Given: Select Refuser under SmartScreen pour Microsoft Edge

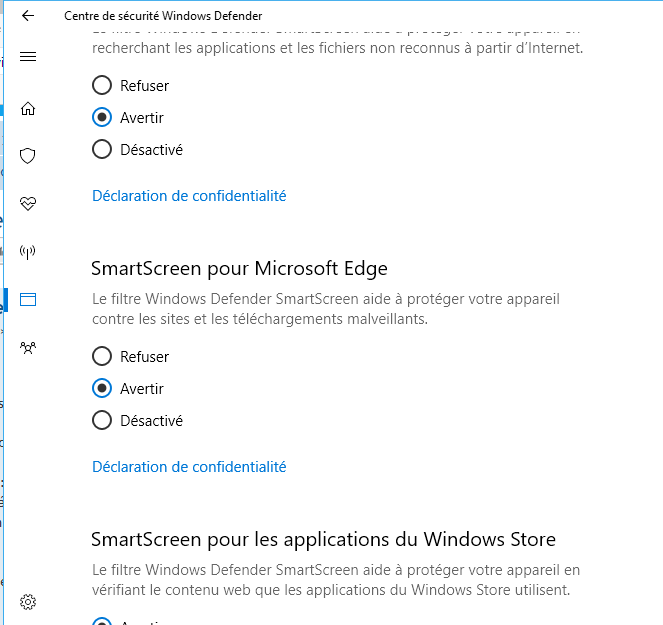Looking at the screenshot, I should tap(130, 356).
